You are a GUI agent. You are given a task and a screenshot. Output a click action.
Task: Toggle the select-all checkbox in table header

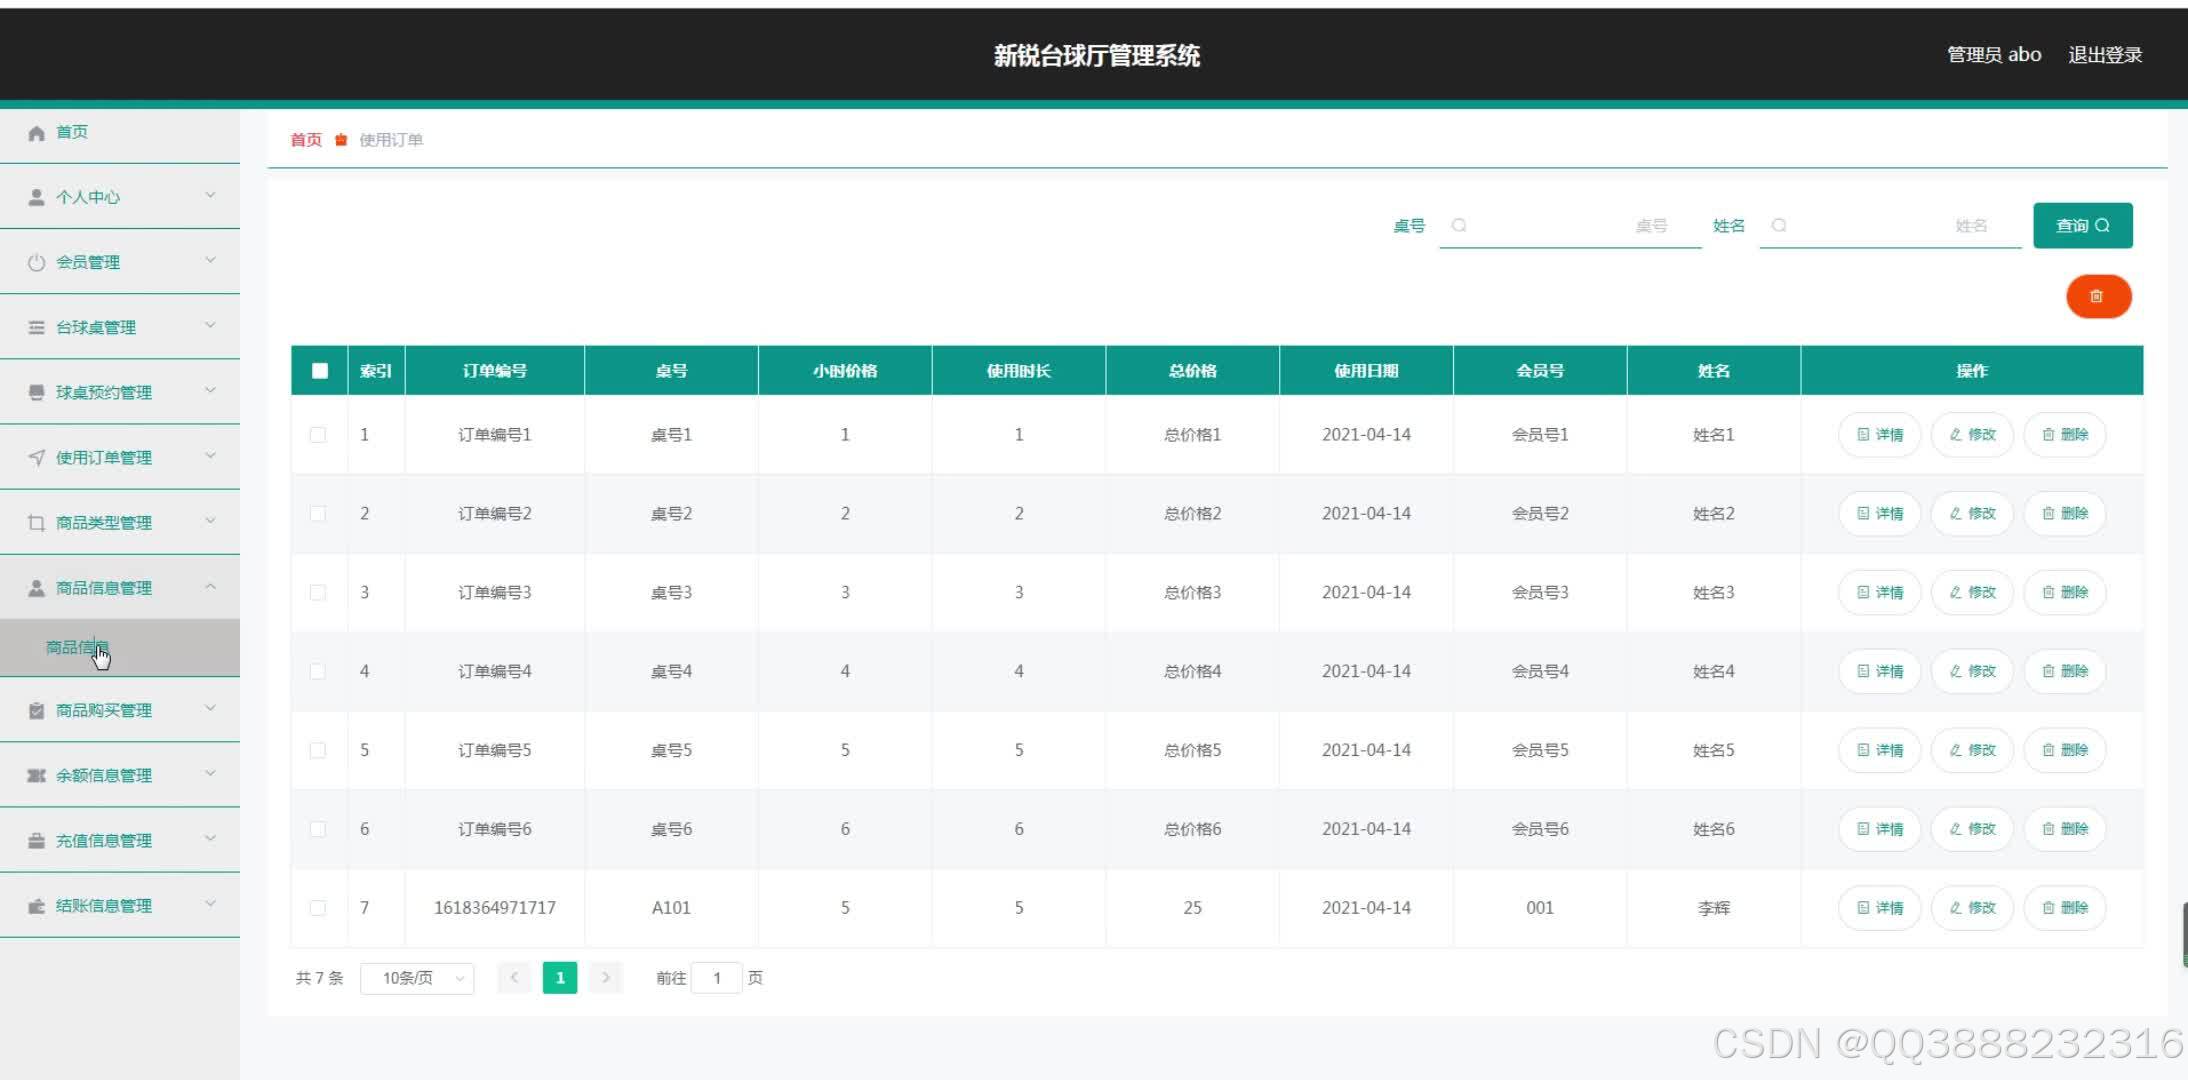(x=319, y=370)
